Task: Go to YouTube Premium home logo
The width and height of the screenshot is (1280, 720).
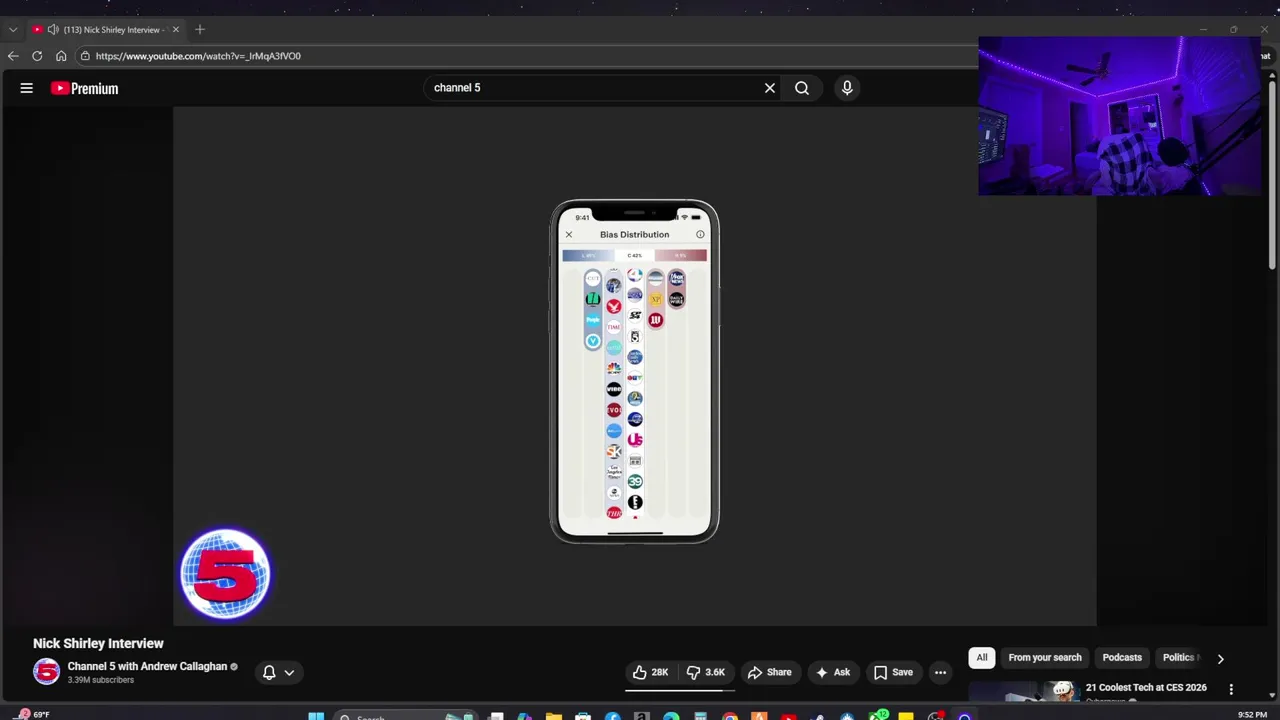Action: [85, 88]
